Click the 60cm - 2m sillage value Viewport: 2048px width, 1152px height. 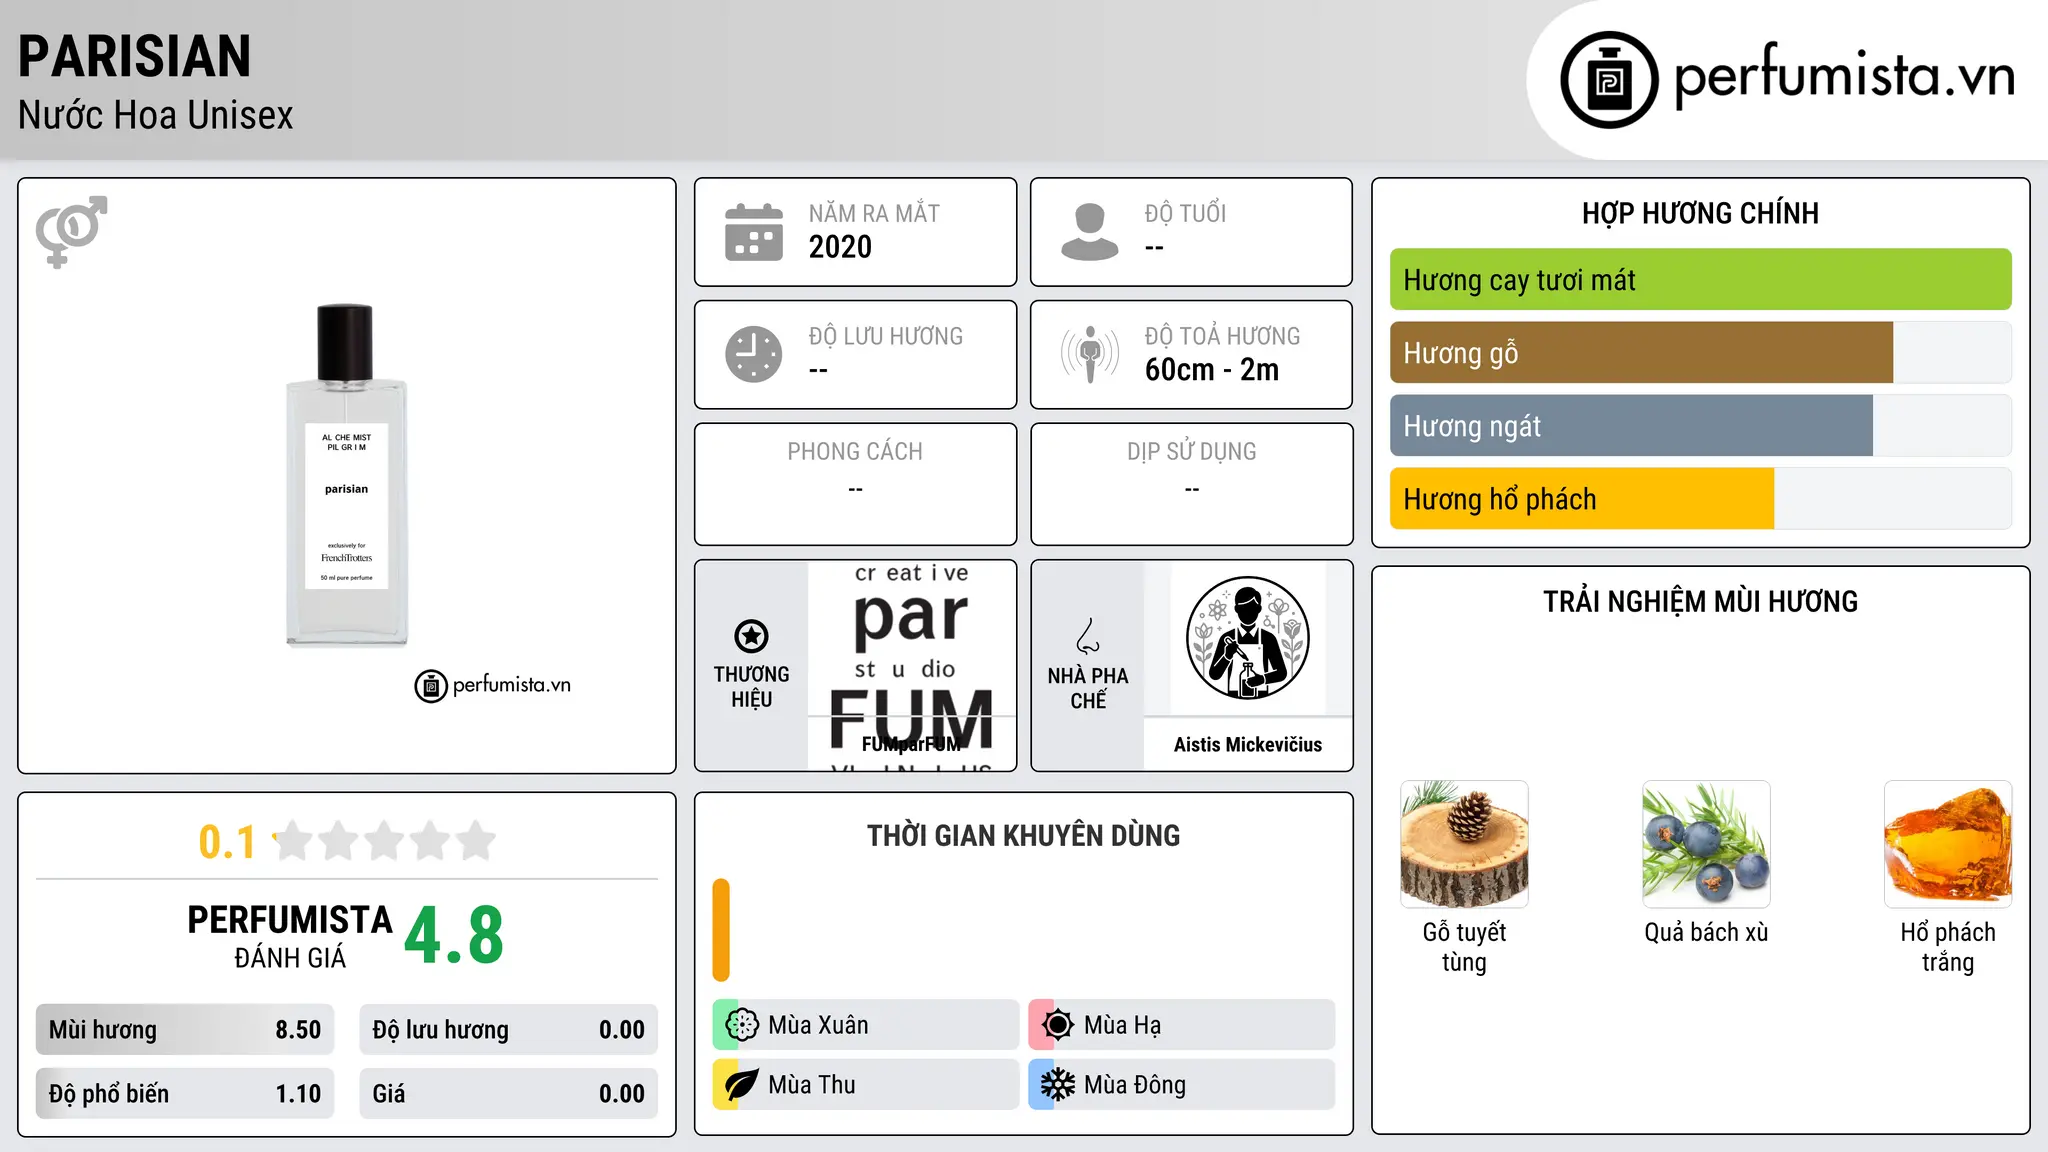(x=1212, y=370)
